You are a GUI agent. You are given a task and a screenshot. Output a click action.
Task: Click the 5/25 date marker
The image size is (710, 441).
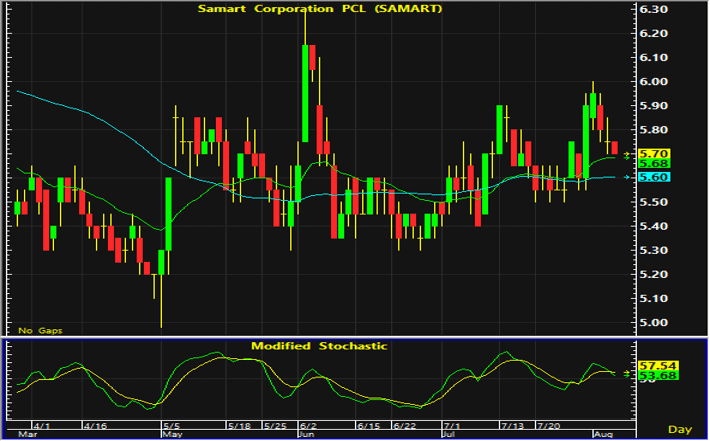coord(275,426)
